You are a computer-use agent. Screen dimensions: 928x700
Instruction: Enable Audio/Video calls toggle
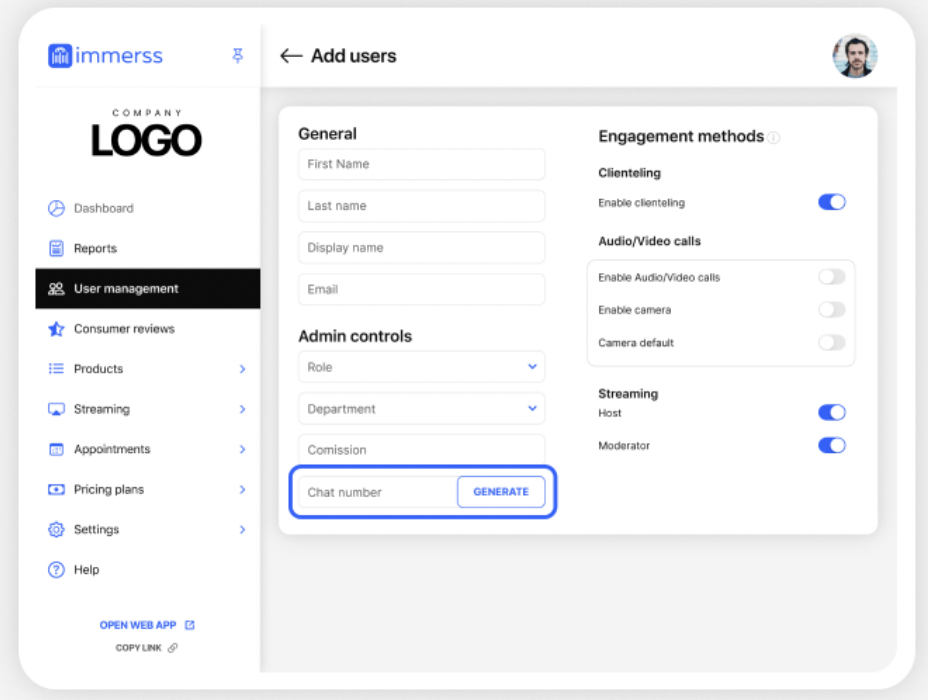tap(831, 277)
